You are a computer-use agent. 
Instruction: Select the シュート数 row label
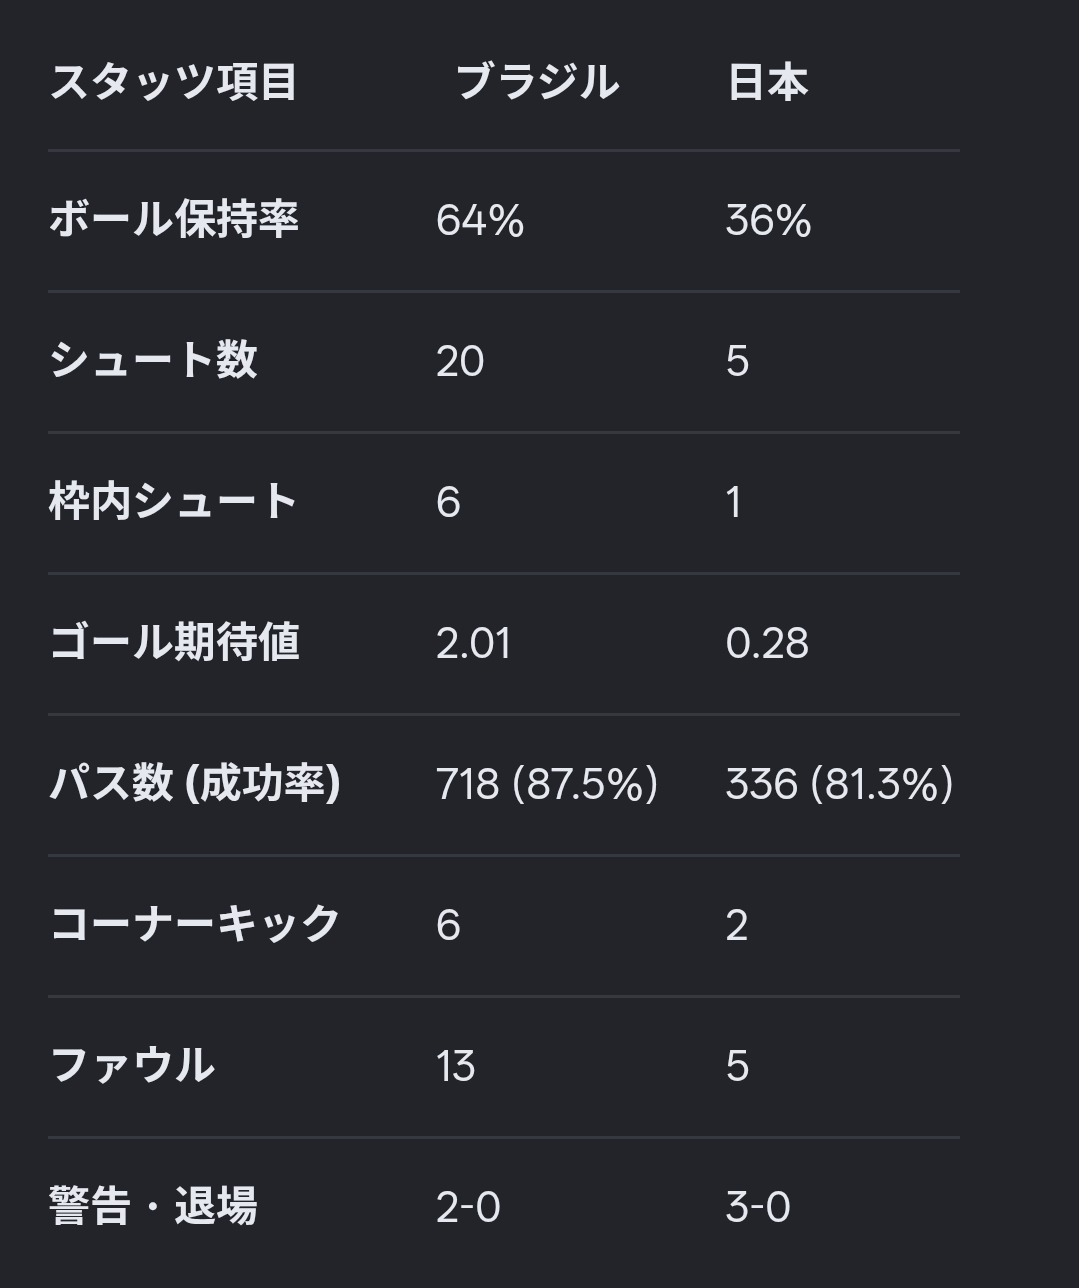tap(153, 360)
